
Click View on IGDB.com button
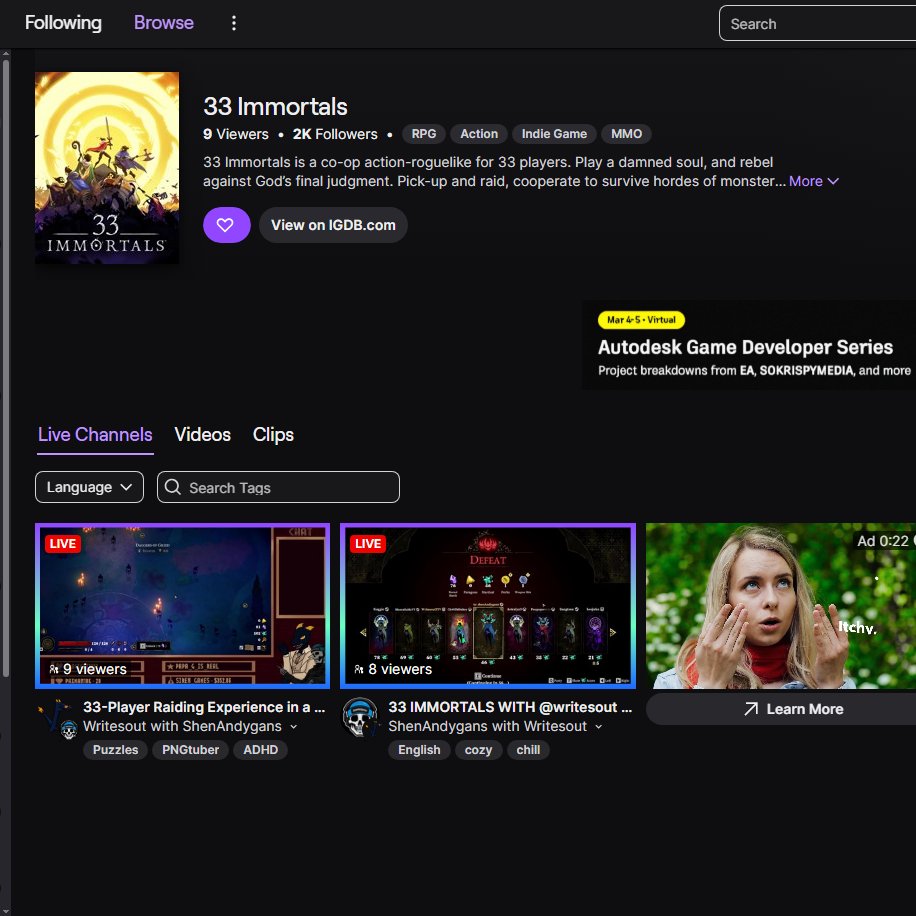point(333,225)
